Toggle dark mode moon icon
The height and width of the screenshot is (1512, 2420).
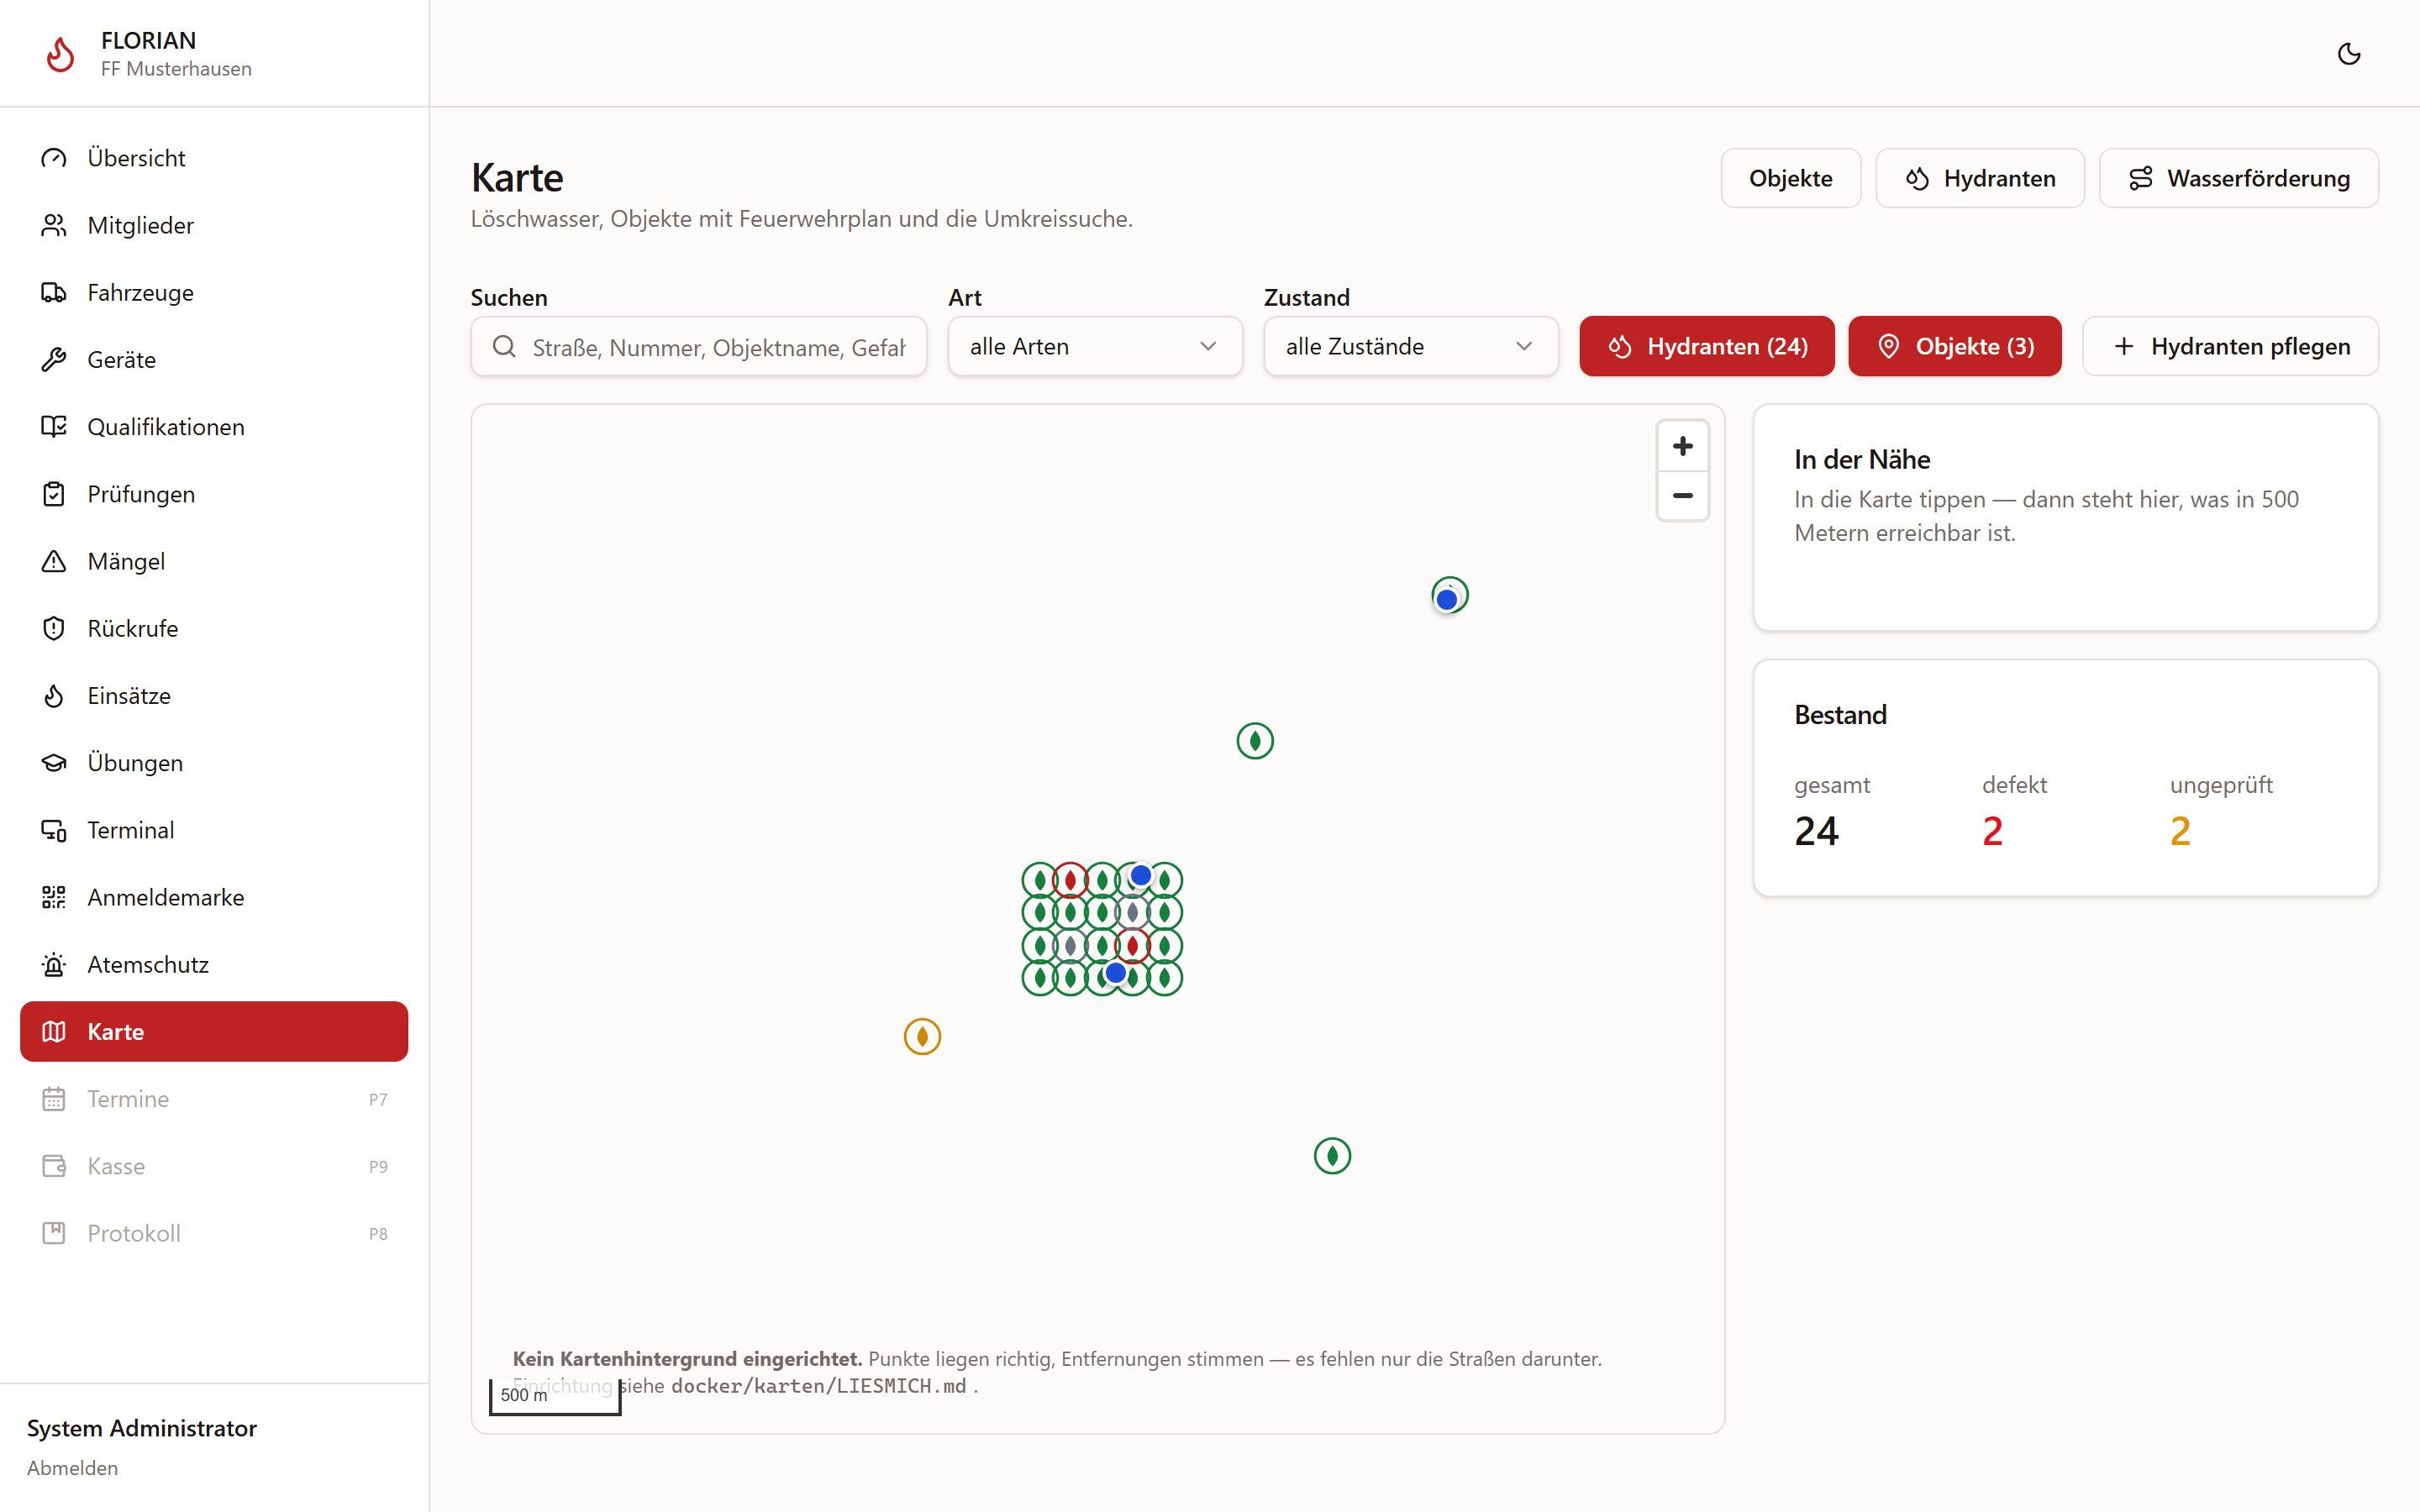pyautogui.click(x=2348, y=54)
